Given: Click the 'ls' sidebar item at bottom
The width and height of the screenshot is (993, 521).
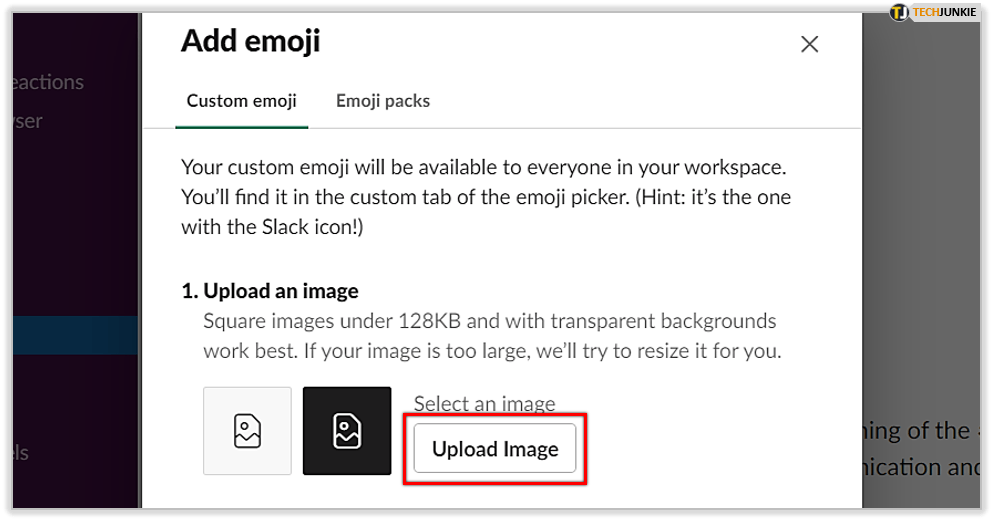Looking at the screenshot, I should click(x=14, y=453).
